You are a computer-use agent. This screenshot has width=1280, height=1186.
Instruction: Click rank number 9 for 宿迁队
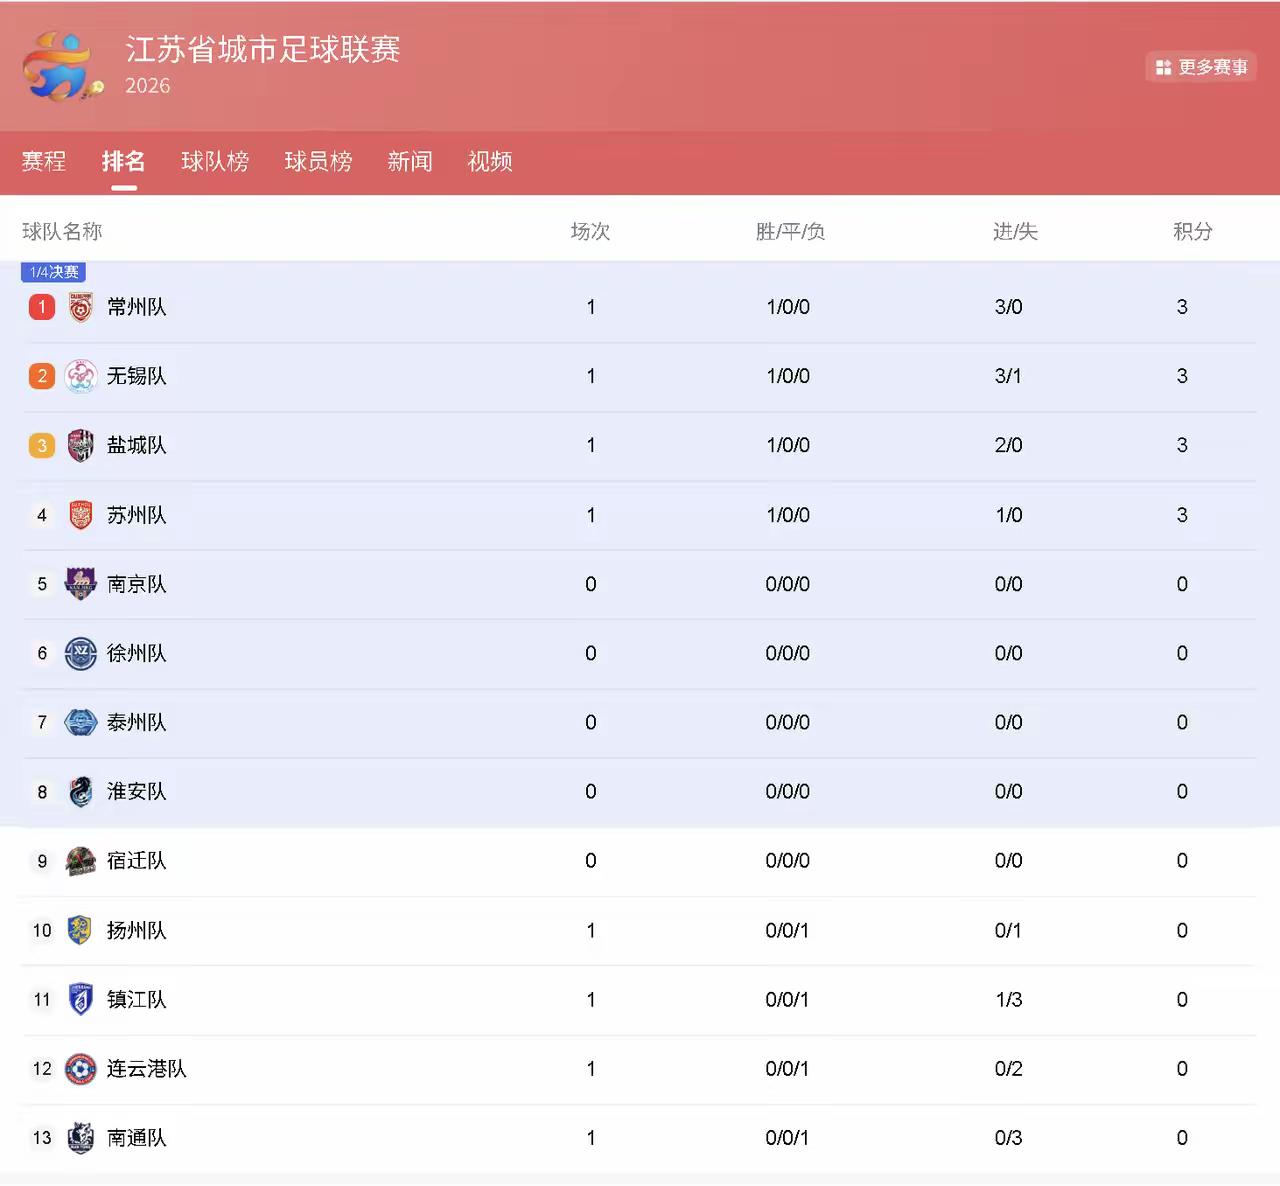click(42, 861)
